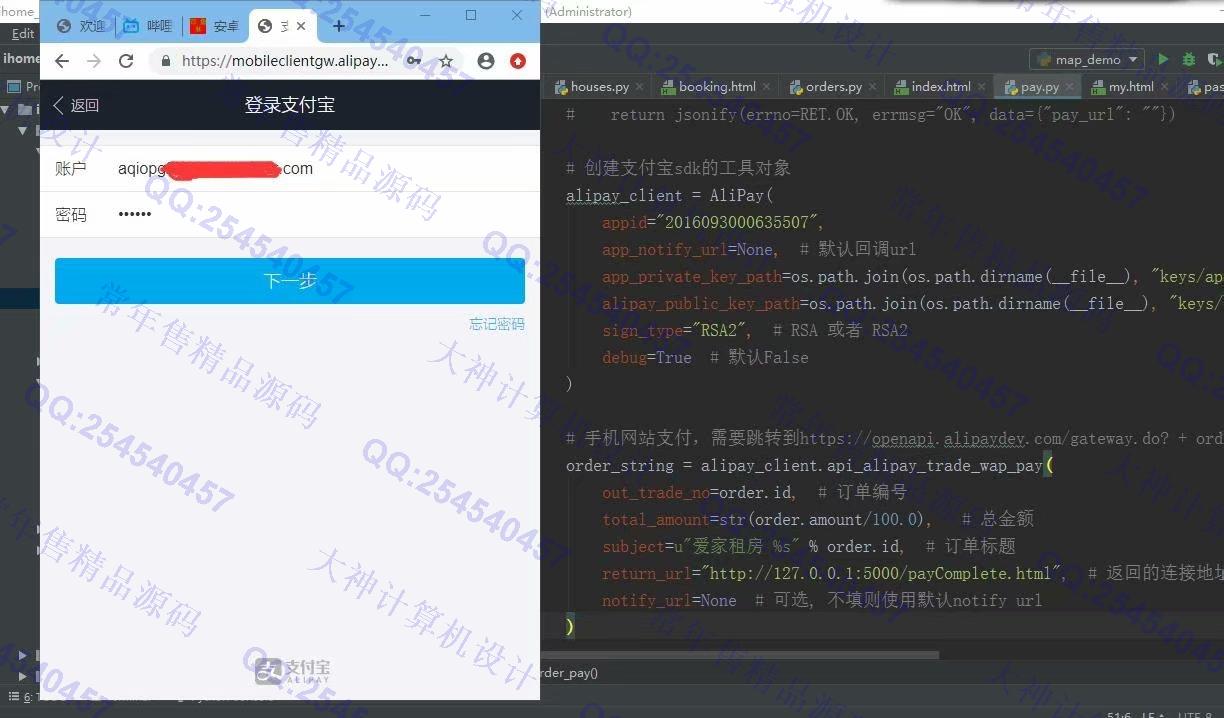Click the 密码 password field
This screenshot has width=1224, height=718.
coord(290,215)
